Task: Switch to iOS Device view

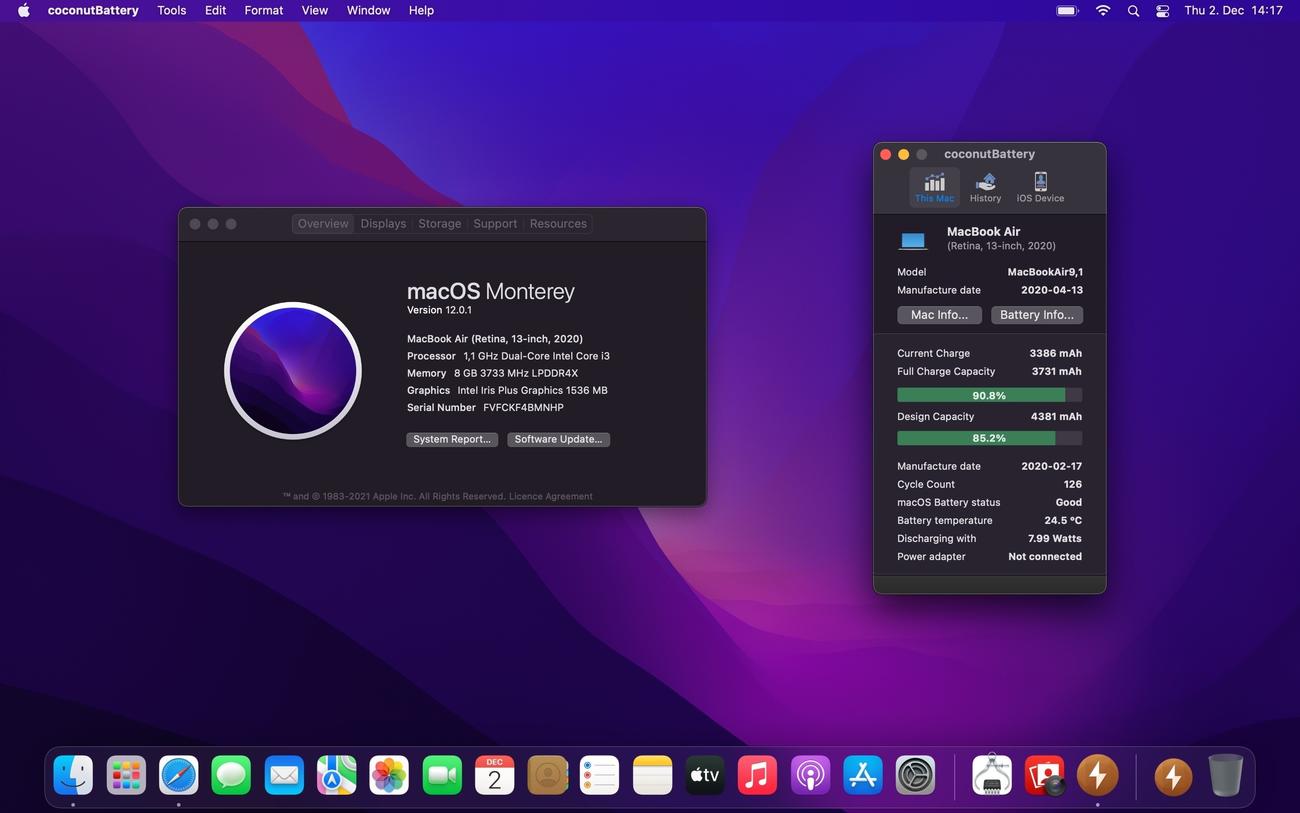Action: 1040,187
